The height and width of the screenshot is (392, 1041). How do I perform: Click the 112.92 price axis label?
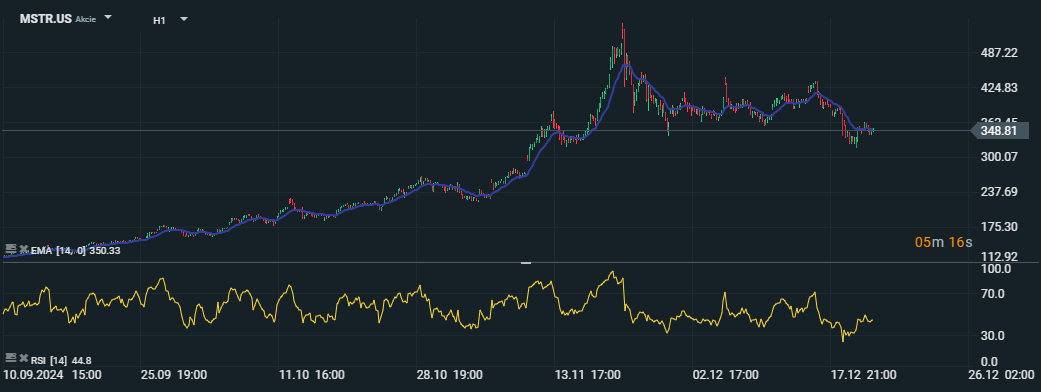coord(999,256)
